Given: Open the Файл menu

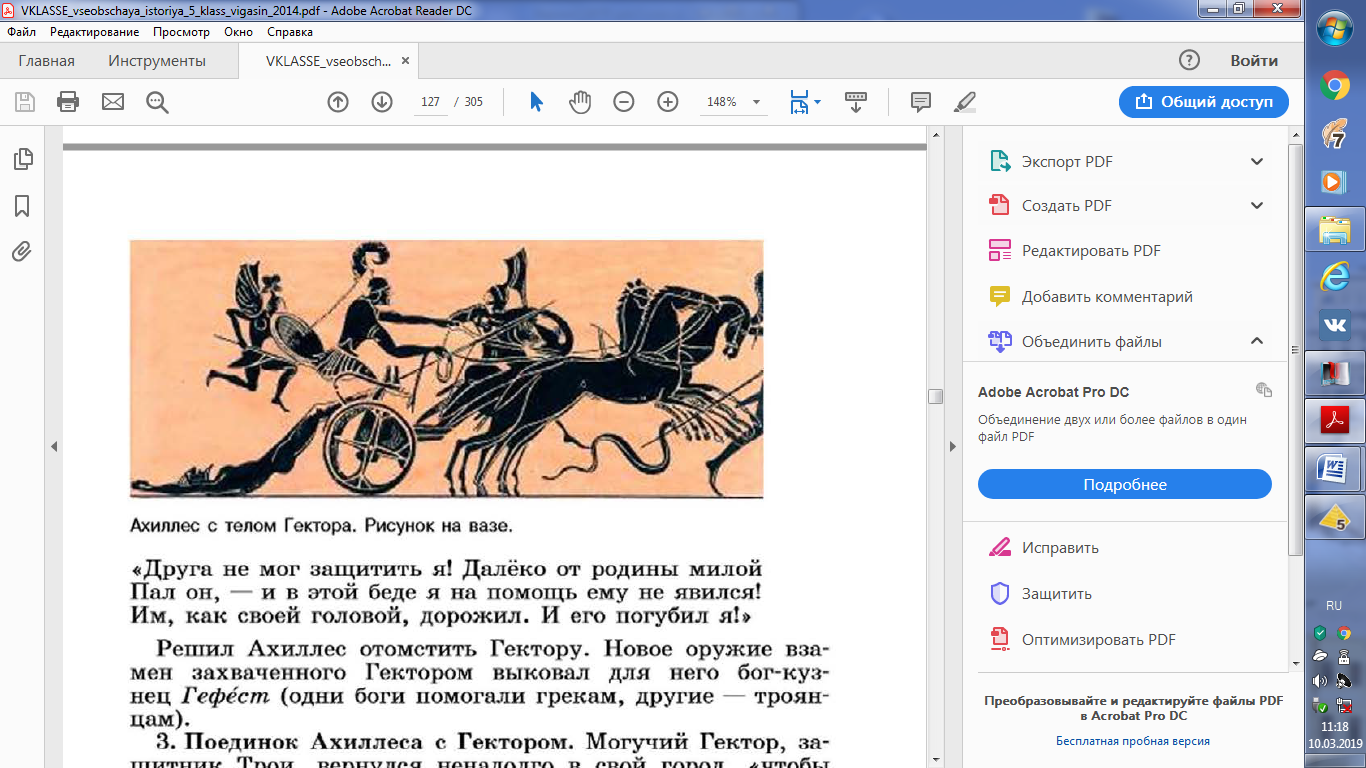Looking at the screenshot, I should tap(21, 32).
